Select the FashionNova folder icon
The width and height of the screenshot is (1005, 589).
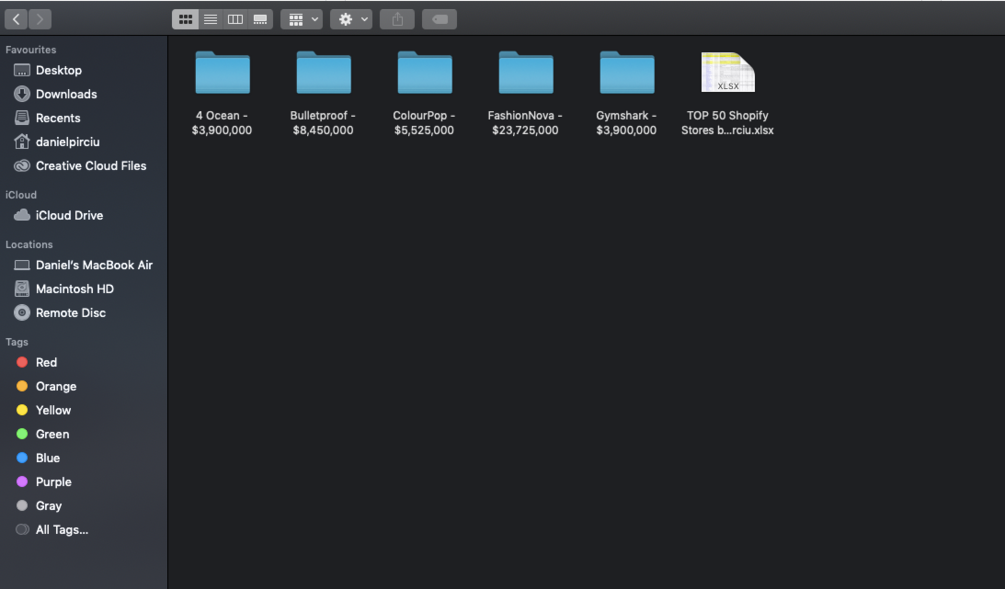pyautogui.click(x=526, y=72)
